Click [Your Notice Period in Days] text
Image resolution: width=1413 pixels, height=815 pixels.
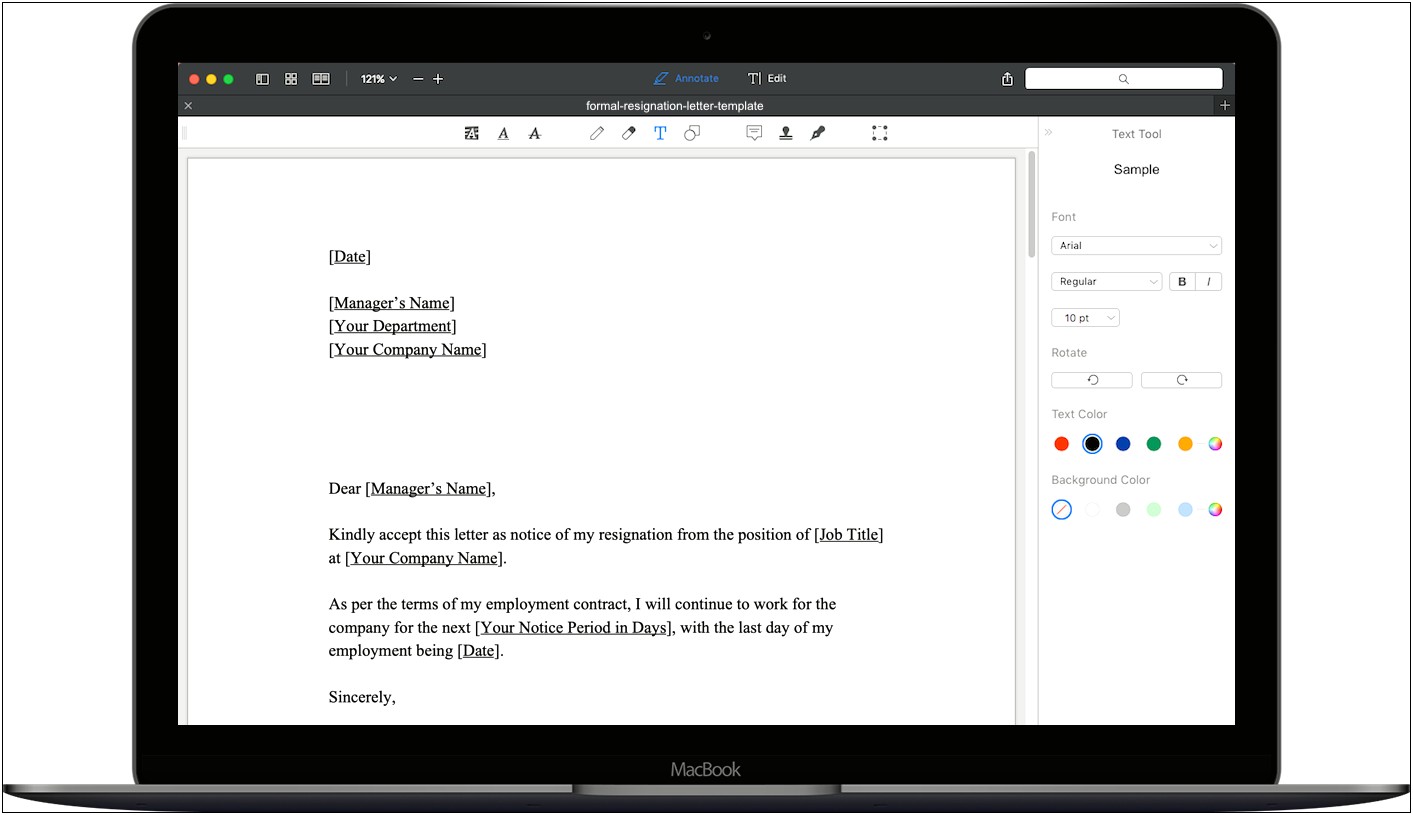tap(574, 628)
